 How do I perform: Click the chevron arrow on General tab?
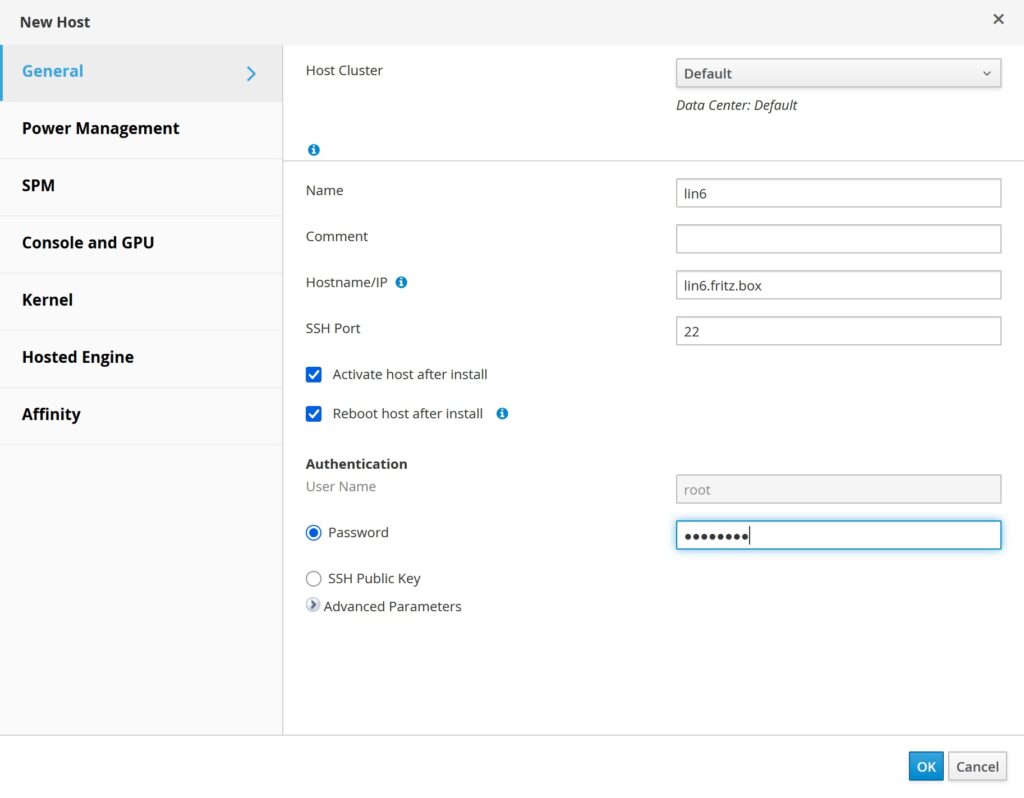tap(251, 73)
